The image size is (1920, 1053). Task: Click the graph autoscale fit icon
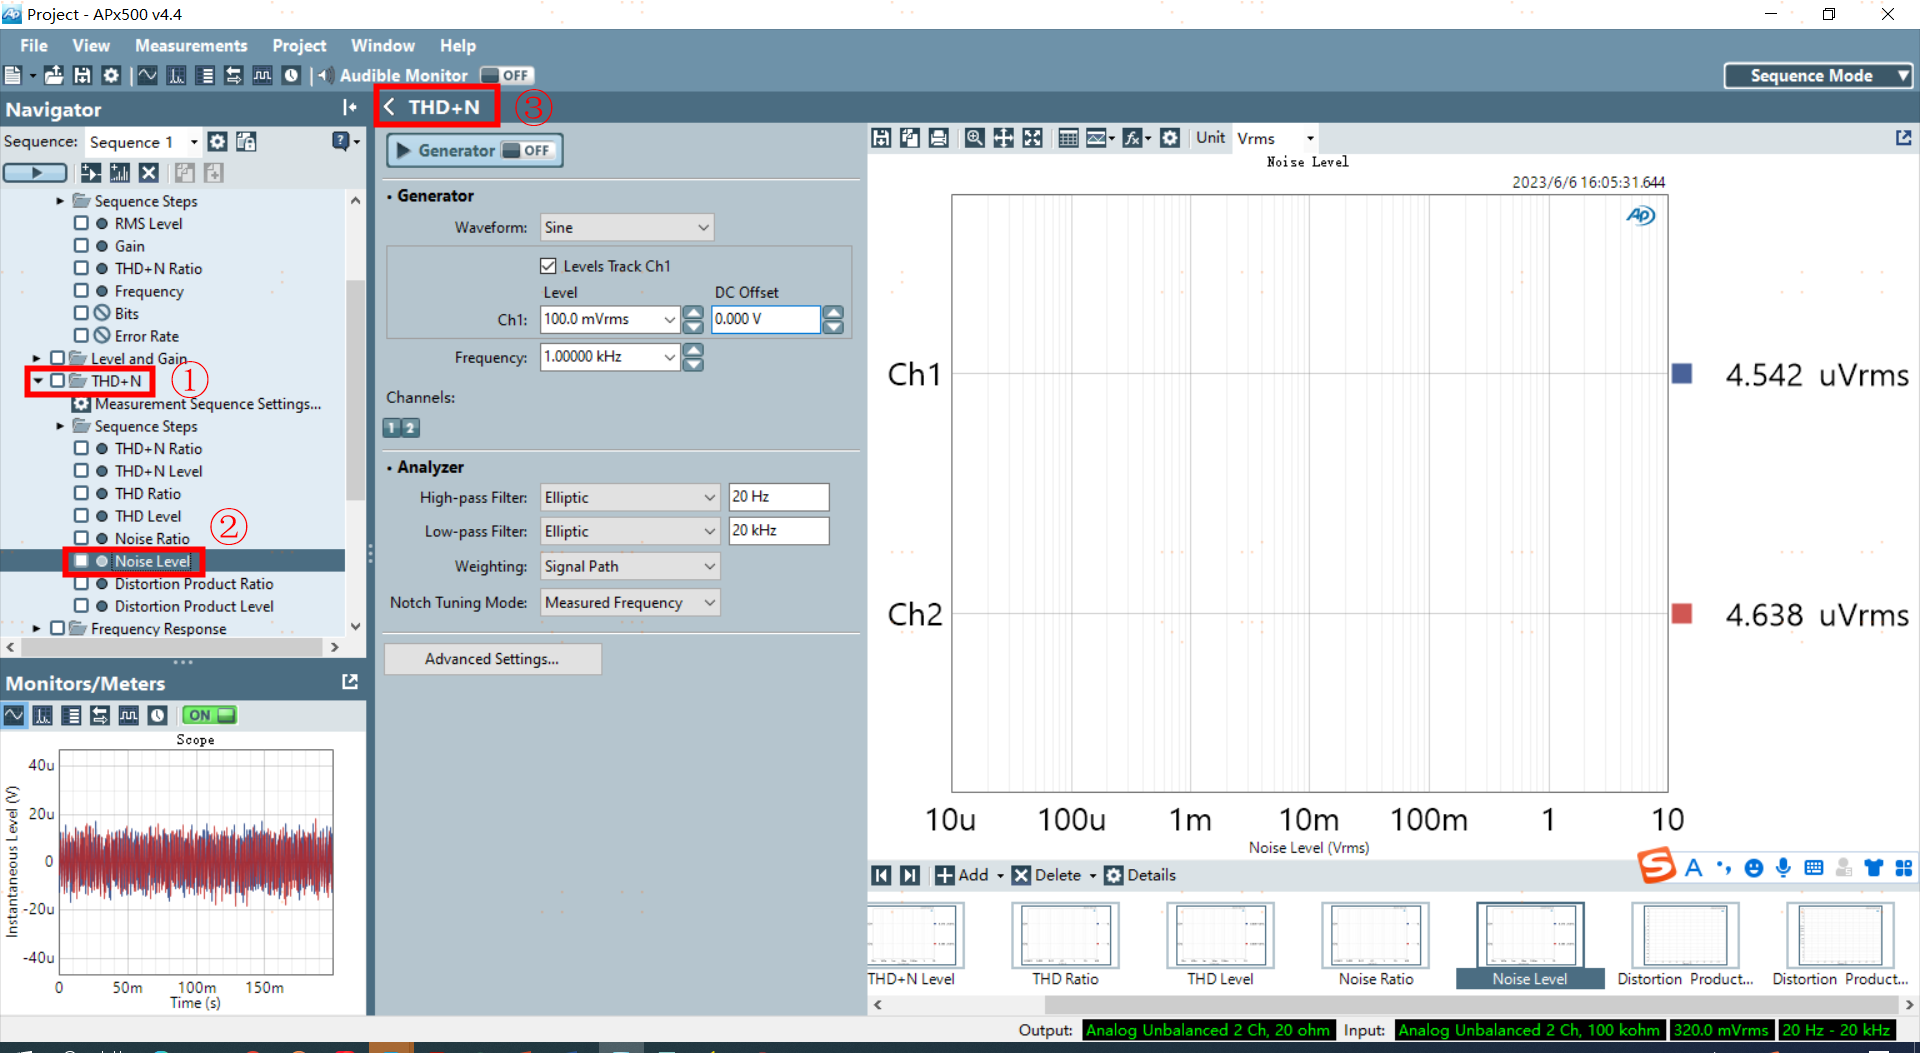click(x=1033, y=138)
